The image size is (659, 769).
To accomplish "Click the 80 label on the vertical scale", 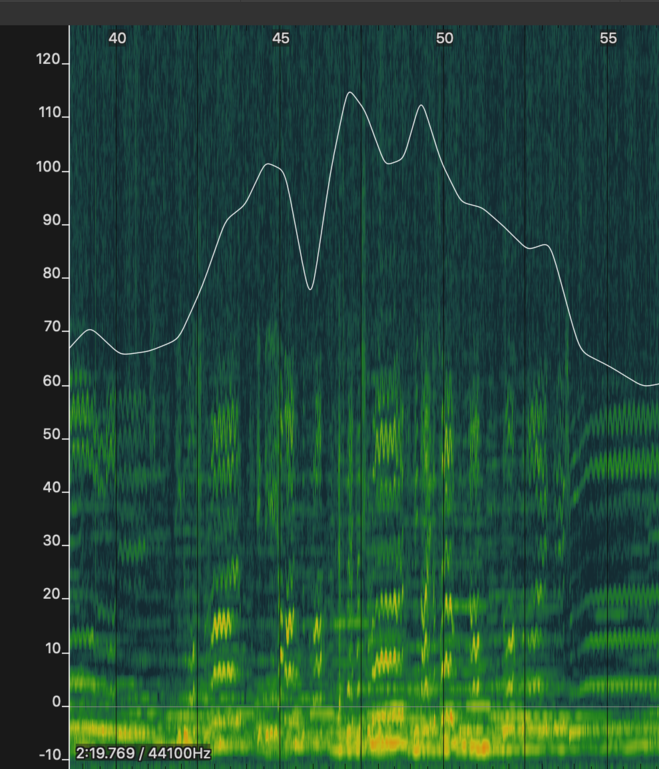I will click(51, 276).
